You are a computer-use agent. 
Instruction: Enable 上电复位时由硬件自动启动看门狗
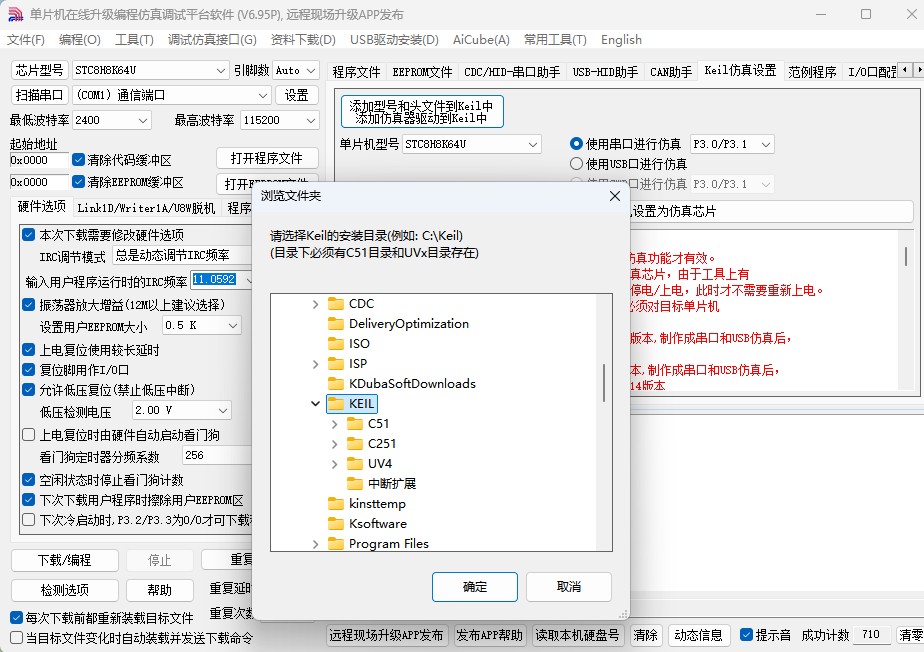(28, 435)
